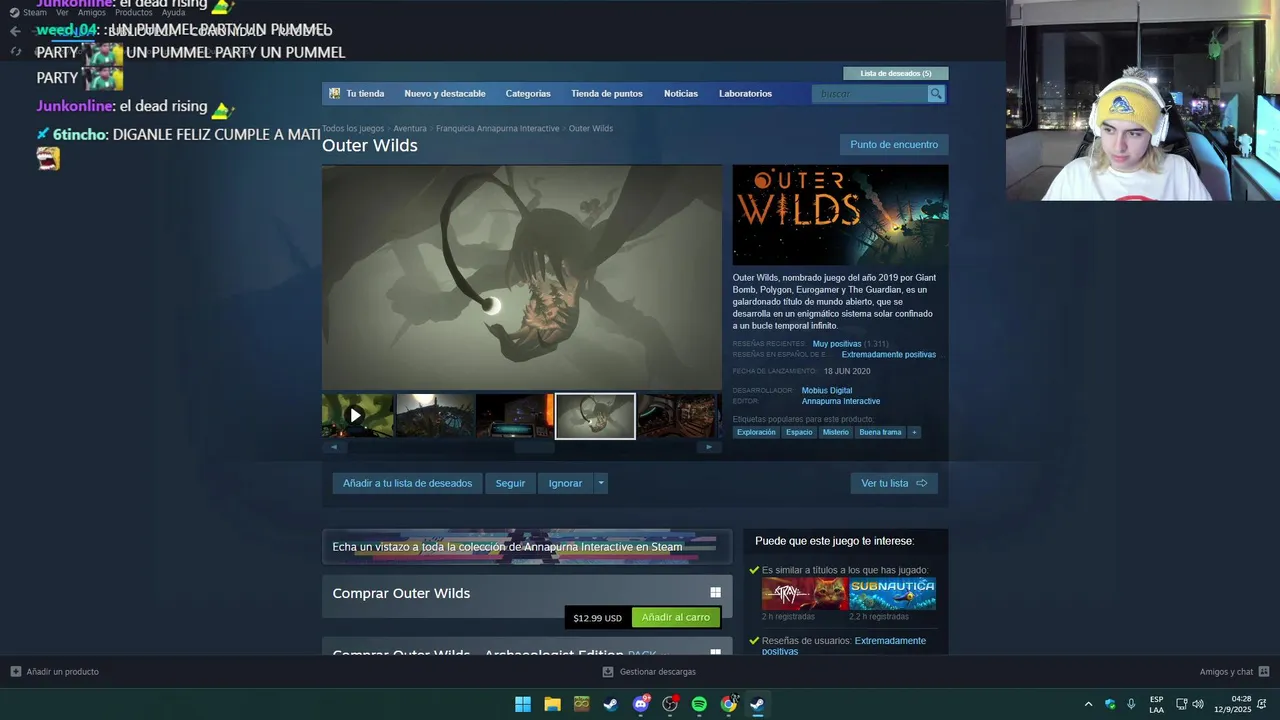Open Google Chrome from the taskbar
Viewport: 1280px width, 720px height.
pyautogui.click(x=729, y=704)
